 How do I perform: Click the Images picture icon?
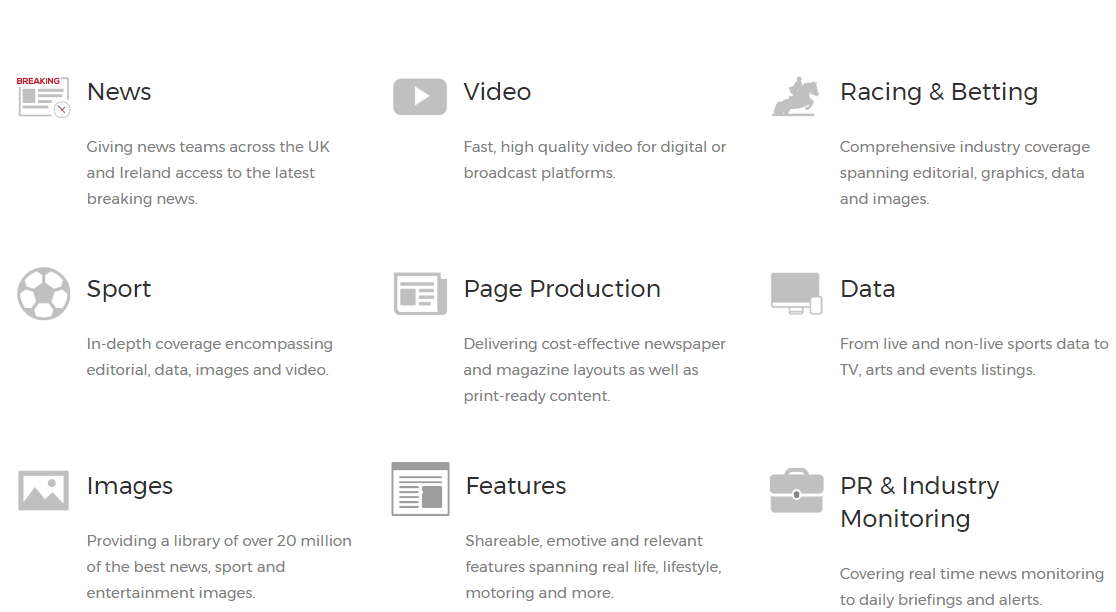click(44, 491)
